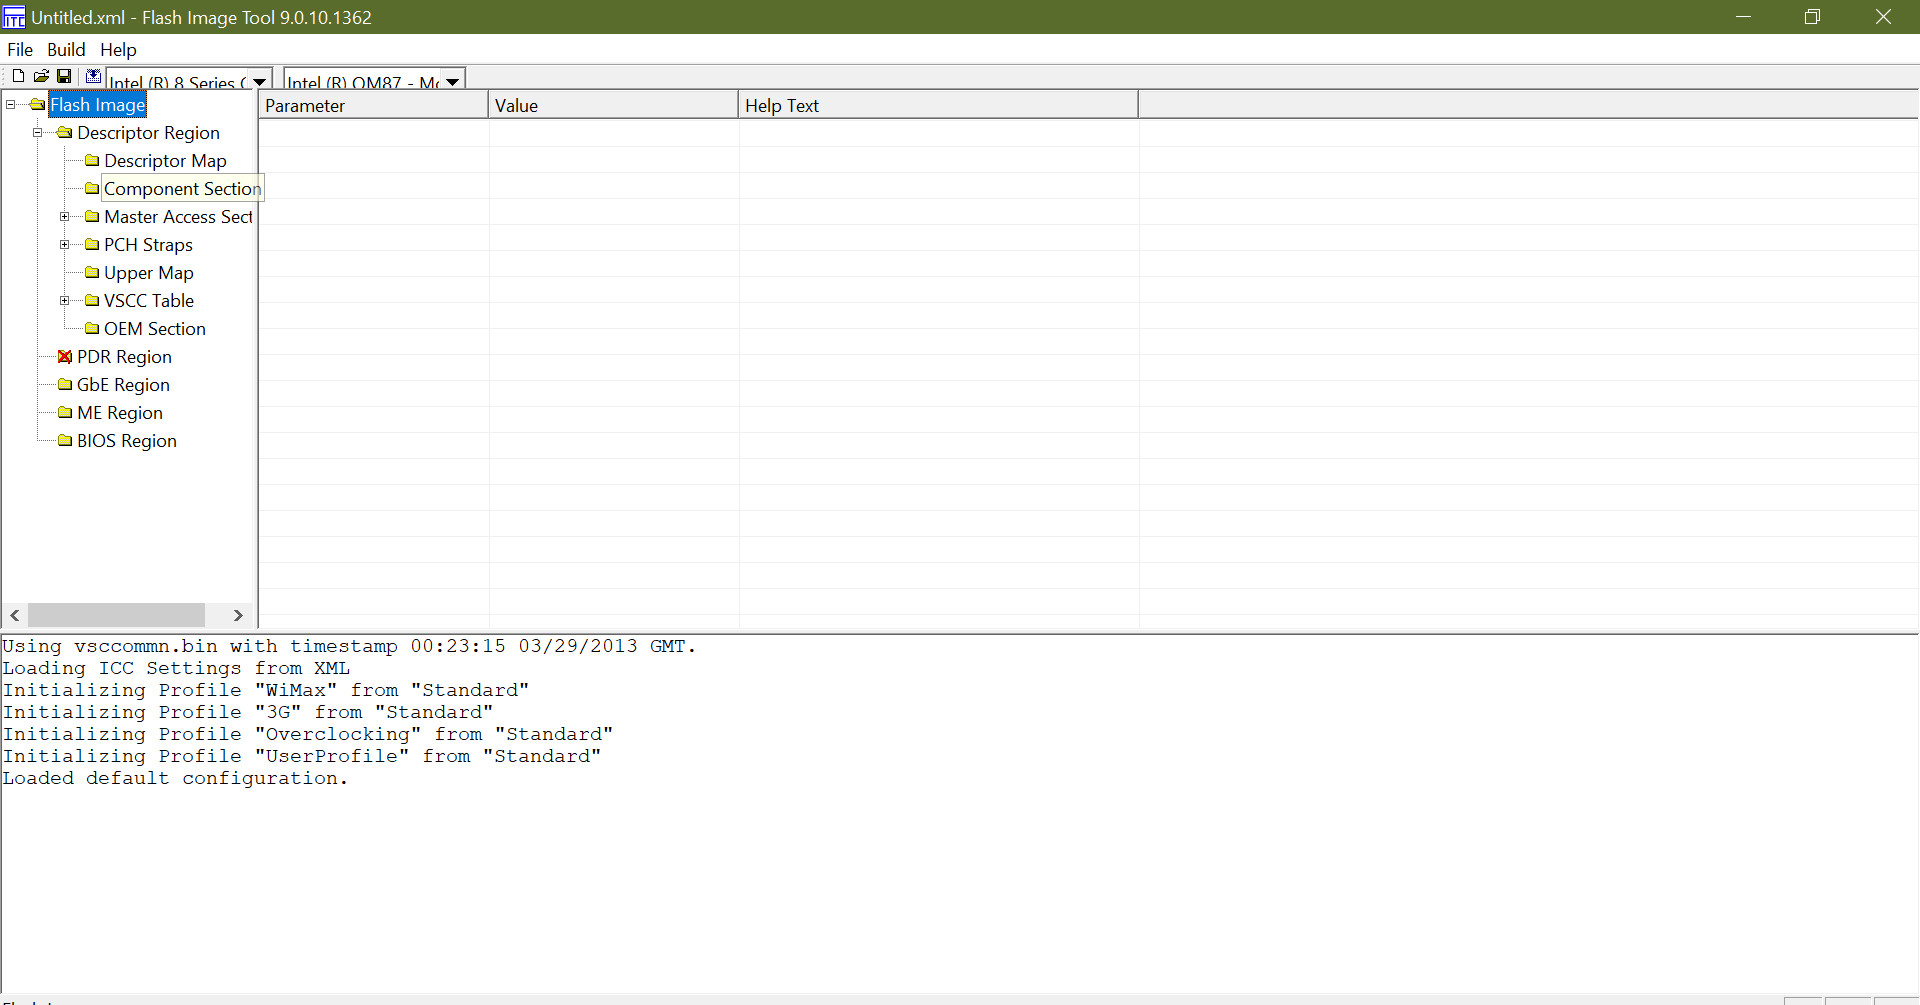Click the Open file toolbar icon
This screenshot has height=1005, width=1920.
41,76
